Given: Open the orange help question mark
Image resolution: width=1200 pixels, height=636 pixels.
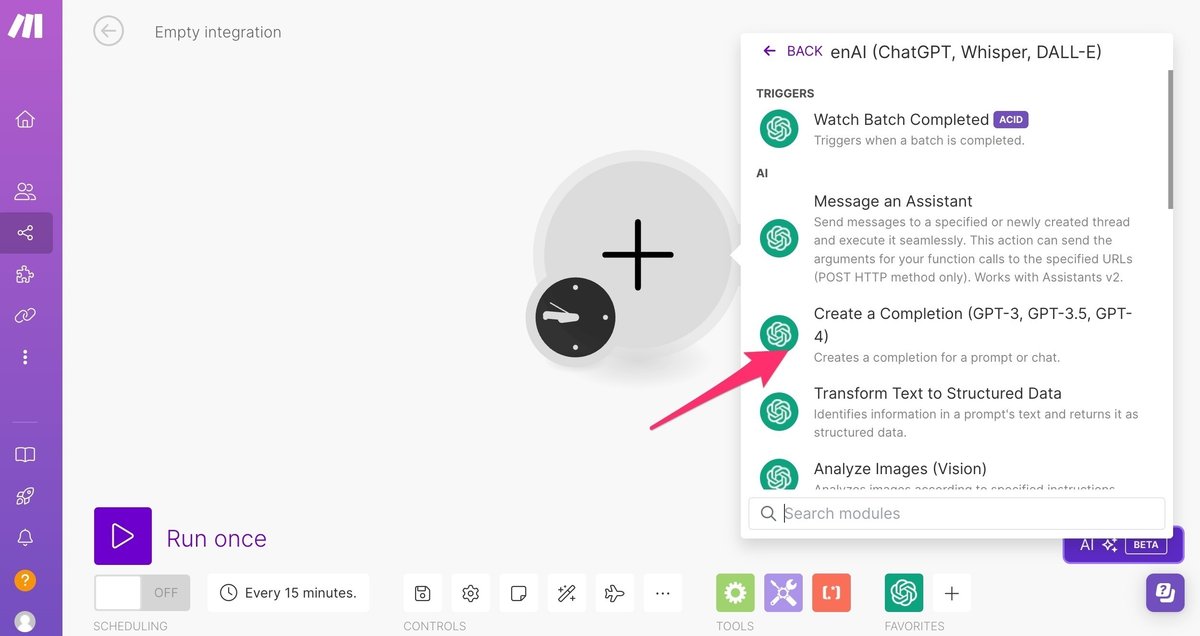Looking at the screenshot, I should (x=25, y=580).
